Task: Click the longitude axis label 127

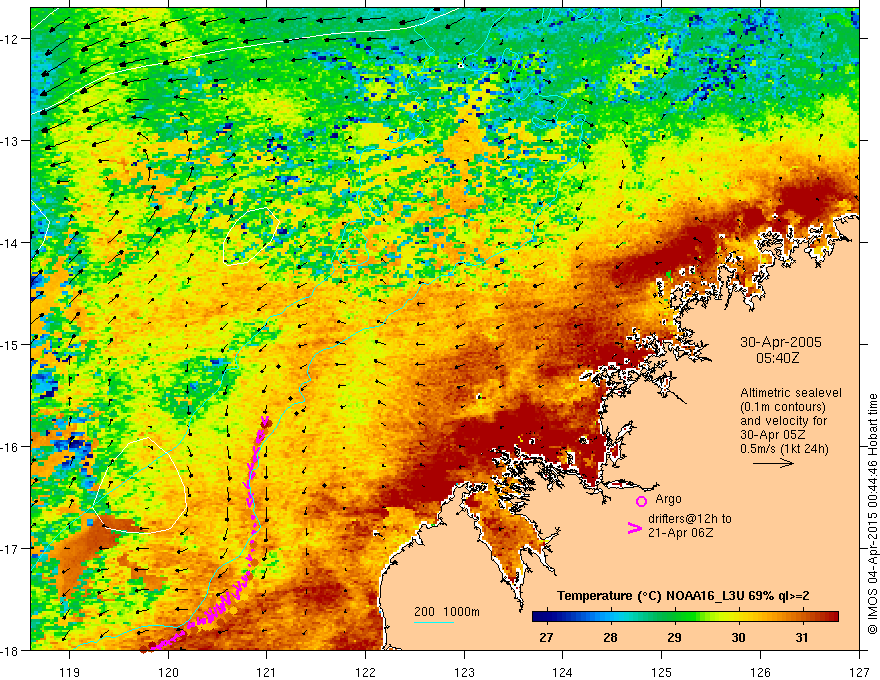Action: pos(859,672)
